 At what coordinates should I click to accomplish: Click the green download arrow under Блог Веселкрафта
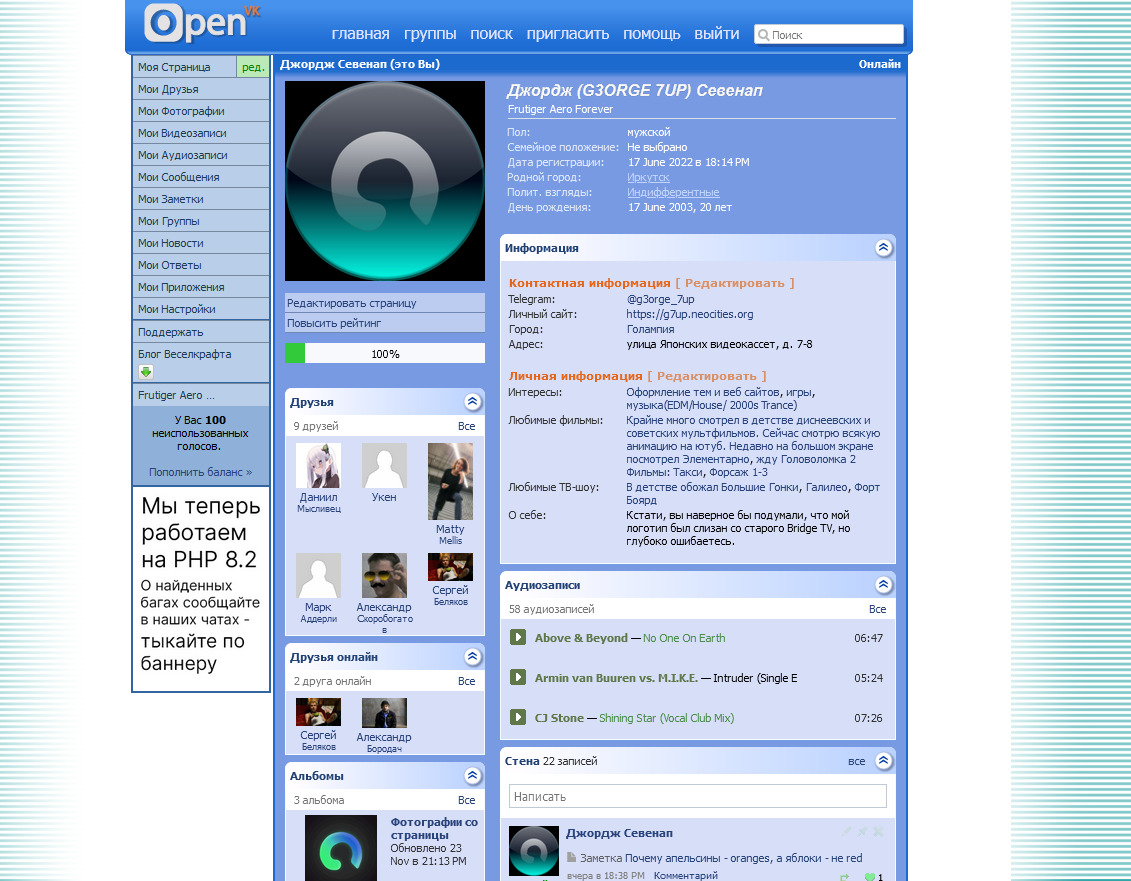[146, 372]
